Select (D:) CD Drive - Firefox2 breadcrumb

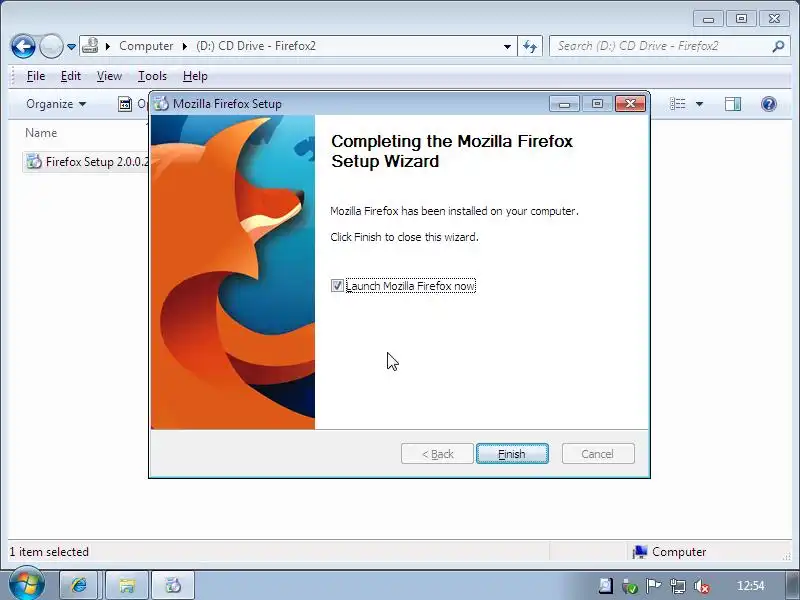(x=256, y=46)
